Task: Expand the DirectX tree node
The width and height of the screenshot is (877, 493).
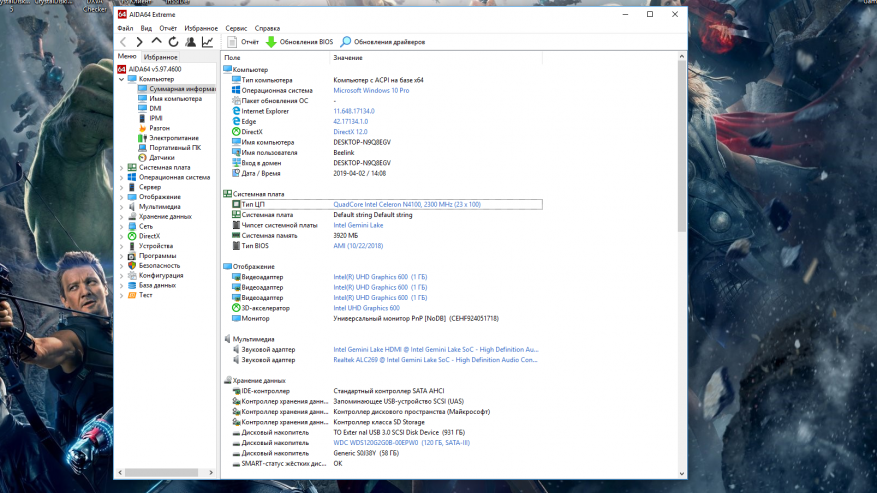Action: (x=121, y=236)
